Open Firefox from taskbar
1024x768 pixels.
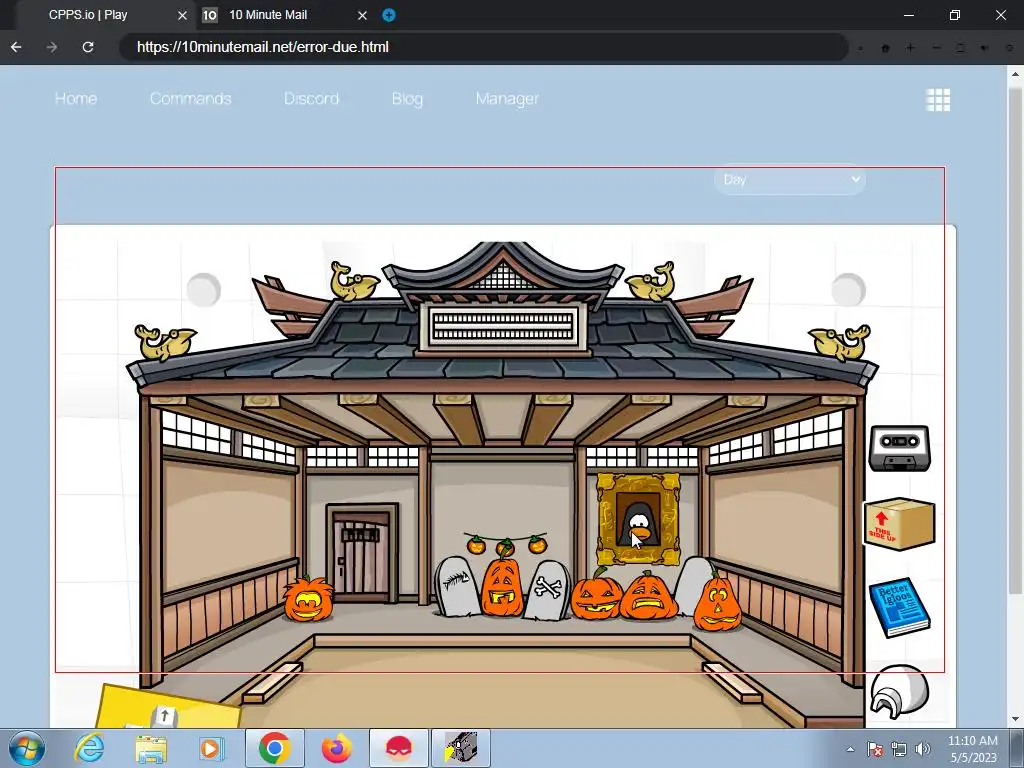336,748
